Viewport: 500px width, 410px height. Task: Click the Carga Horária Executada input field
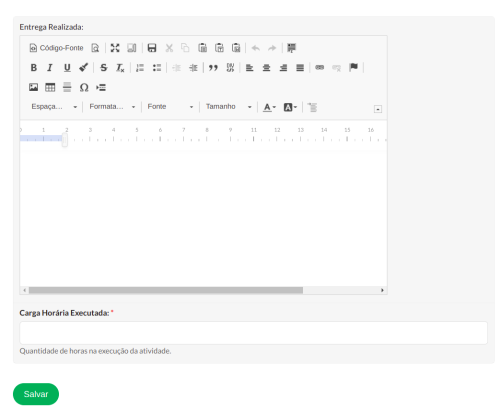pos(253,333)
